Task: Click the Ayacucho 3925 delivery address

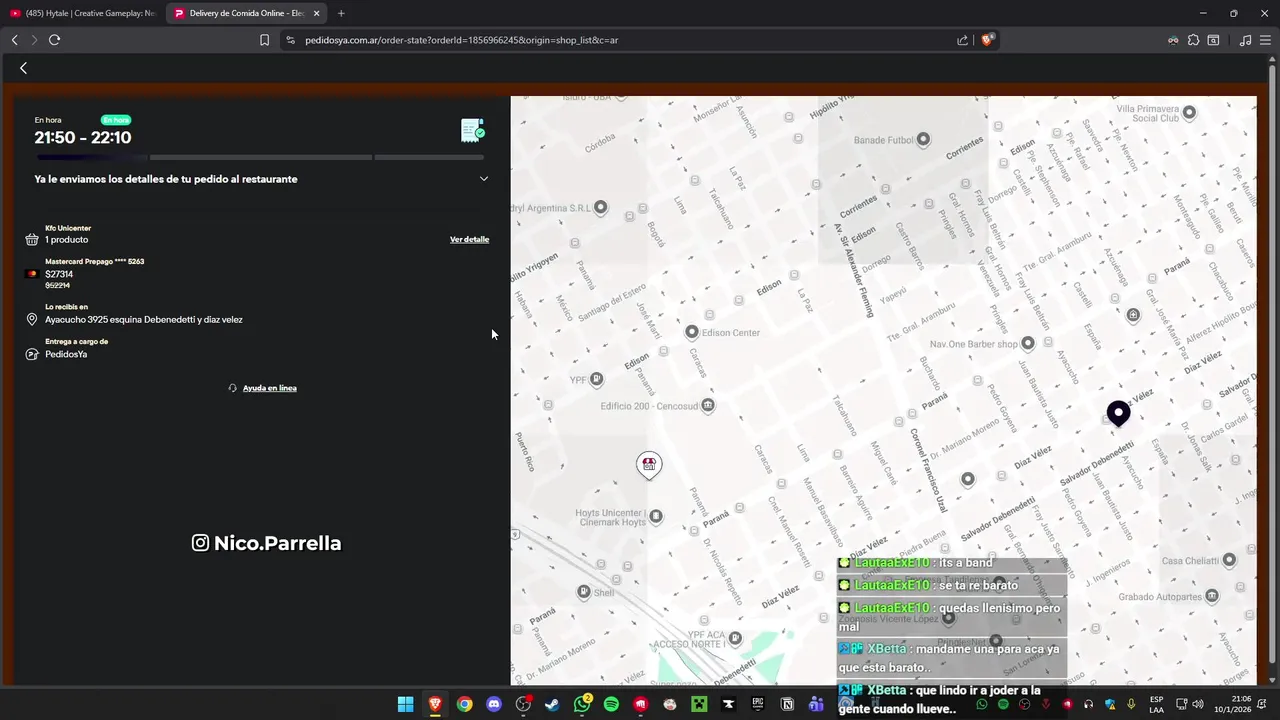Action: (144, 320)
